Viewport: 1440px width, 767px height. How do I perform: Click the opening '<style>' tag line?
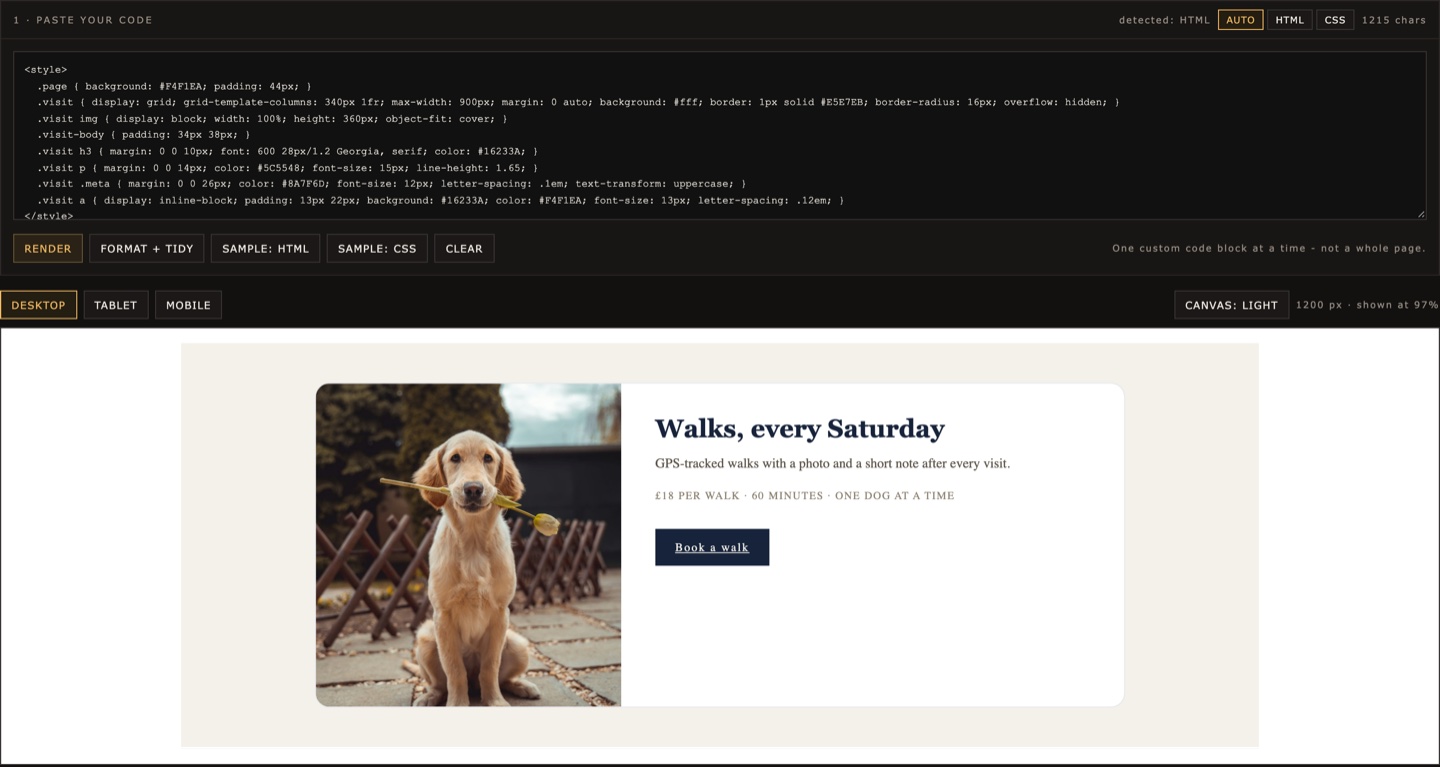(x=46, y=70)
